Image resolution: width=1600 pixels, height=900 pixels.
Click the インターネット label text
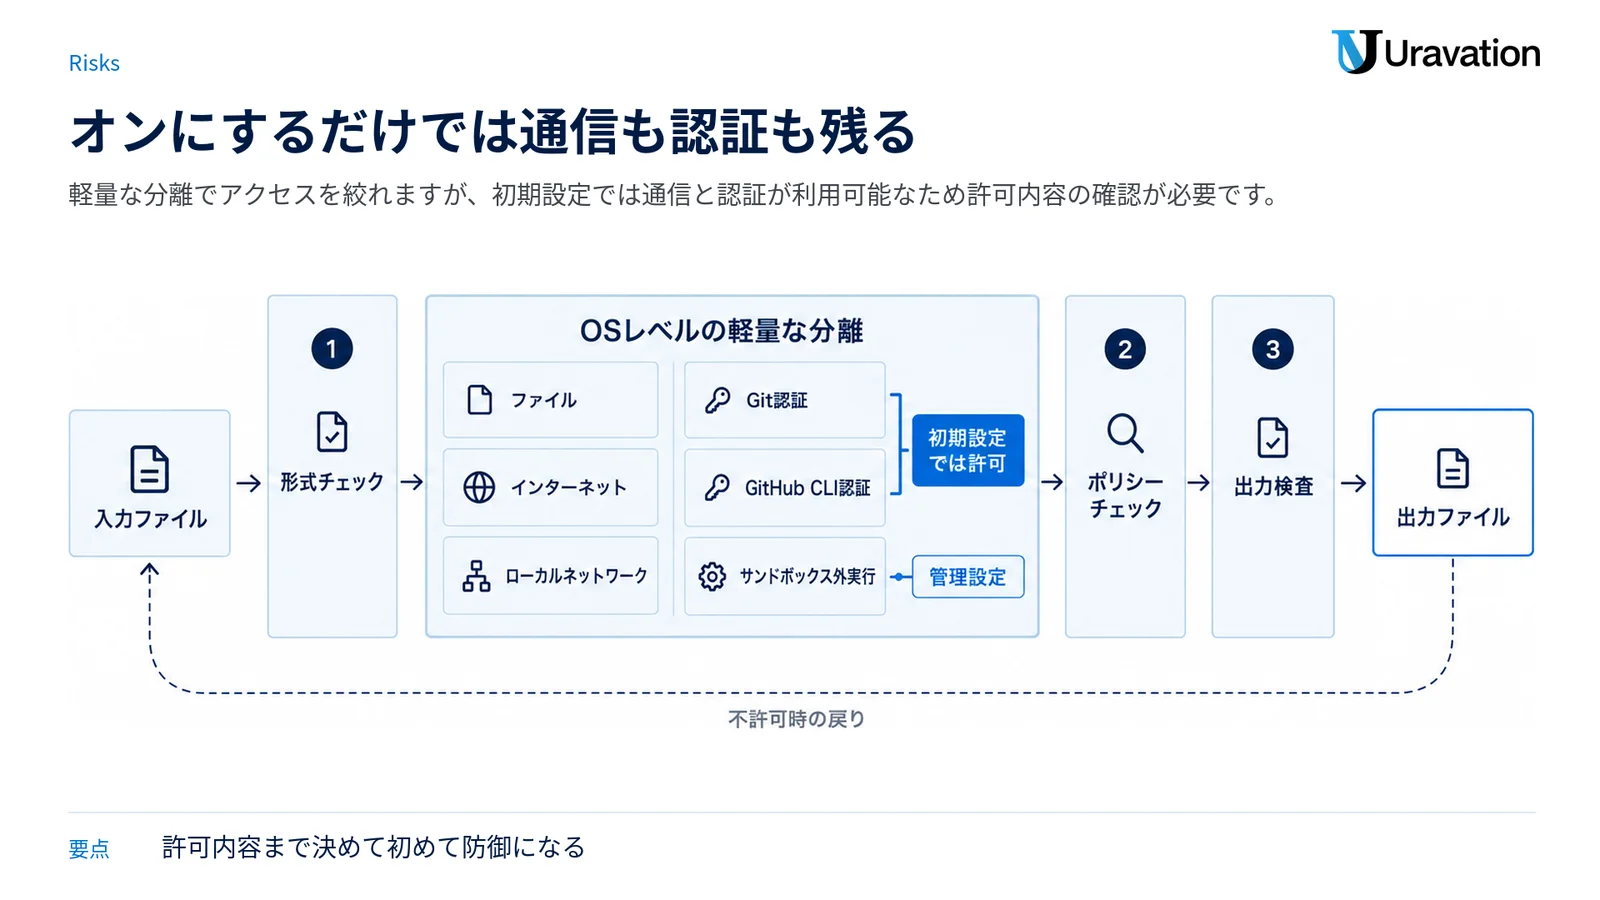point(568,487)
